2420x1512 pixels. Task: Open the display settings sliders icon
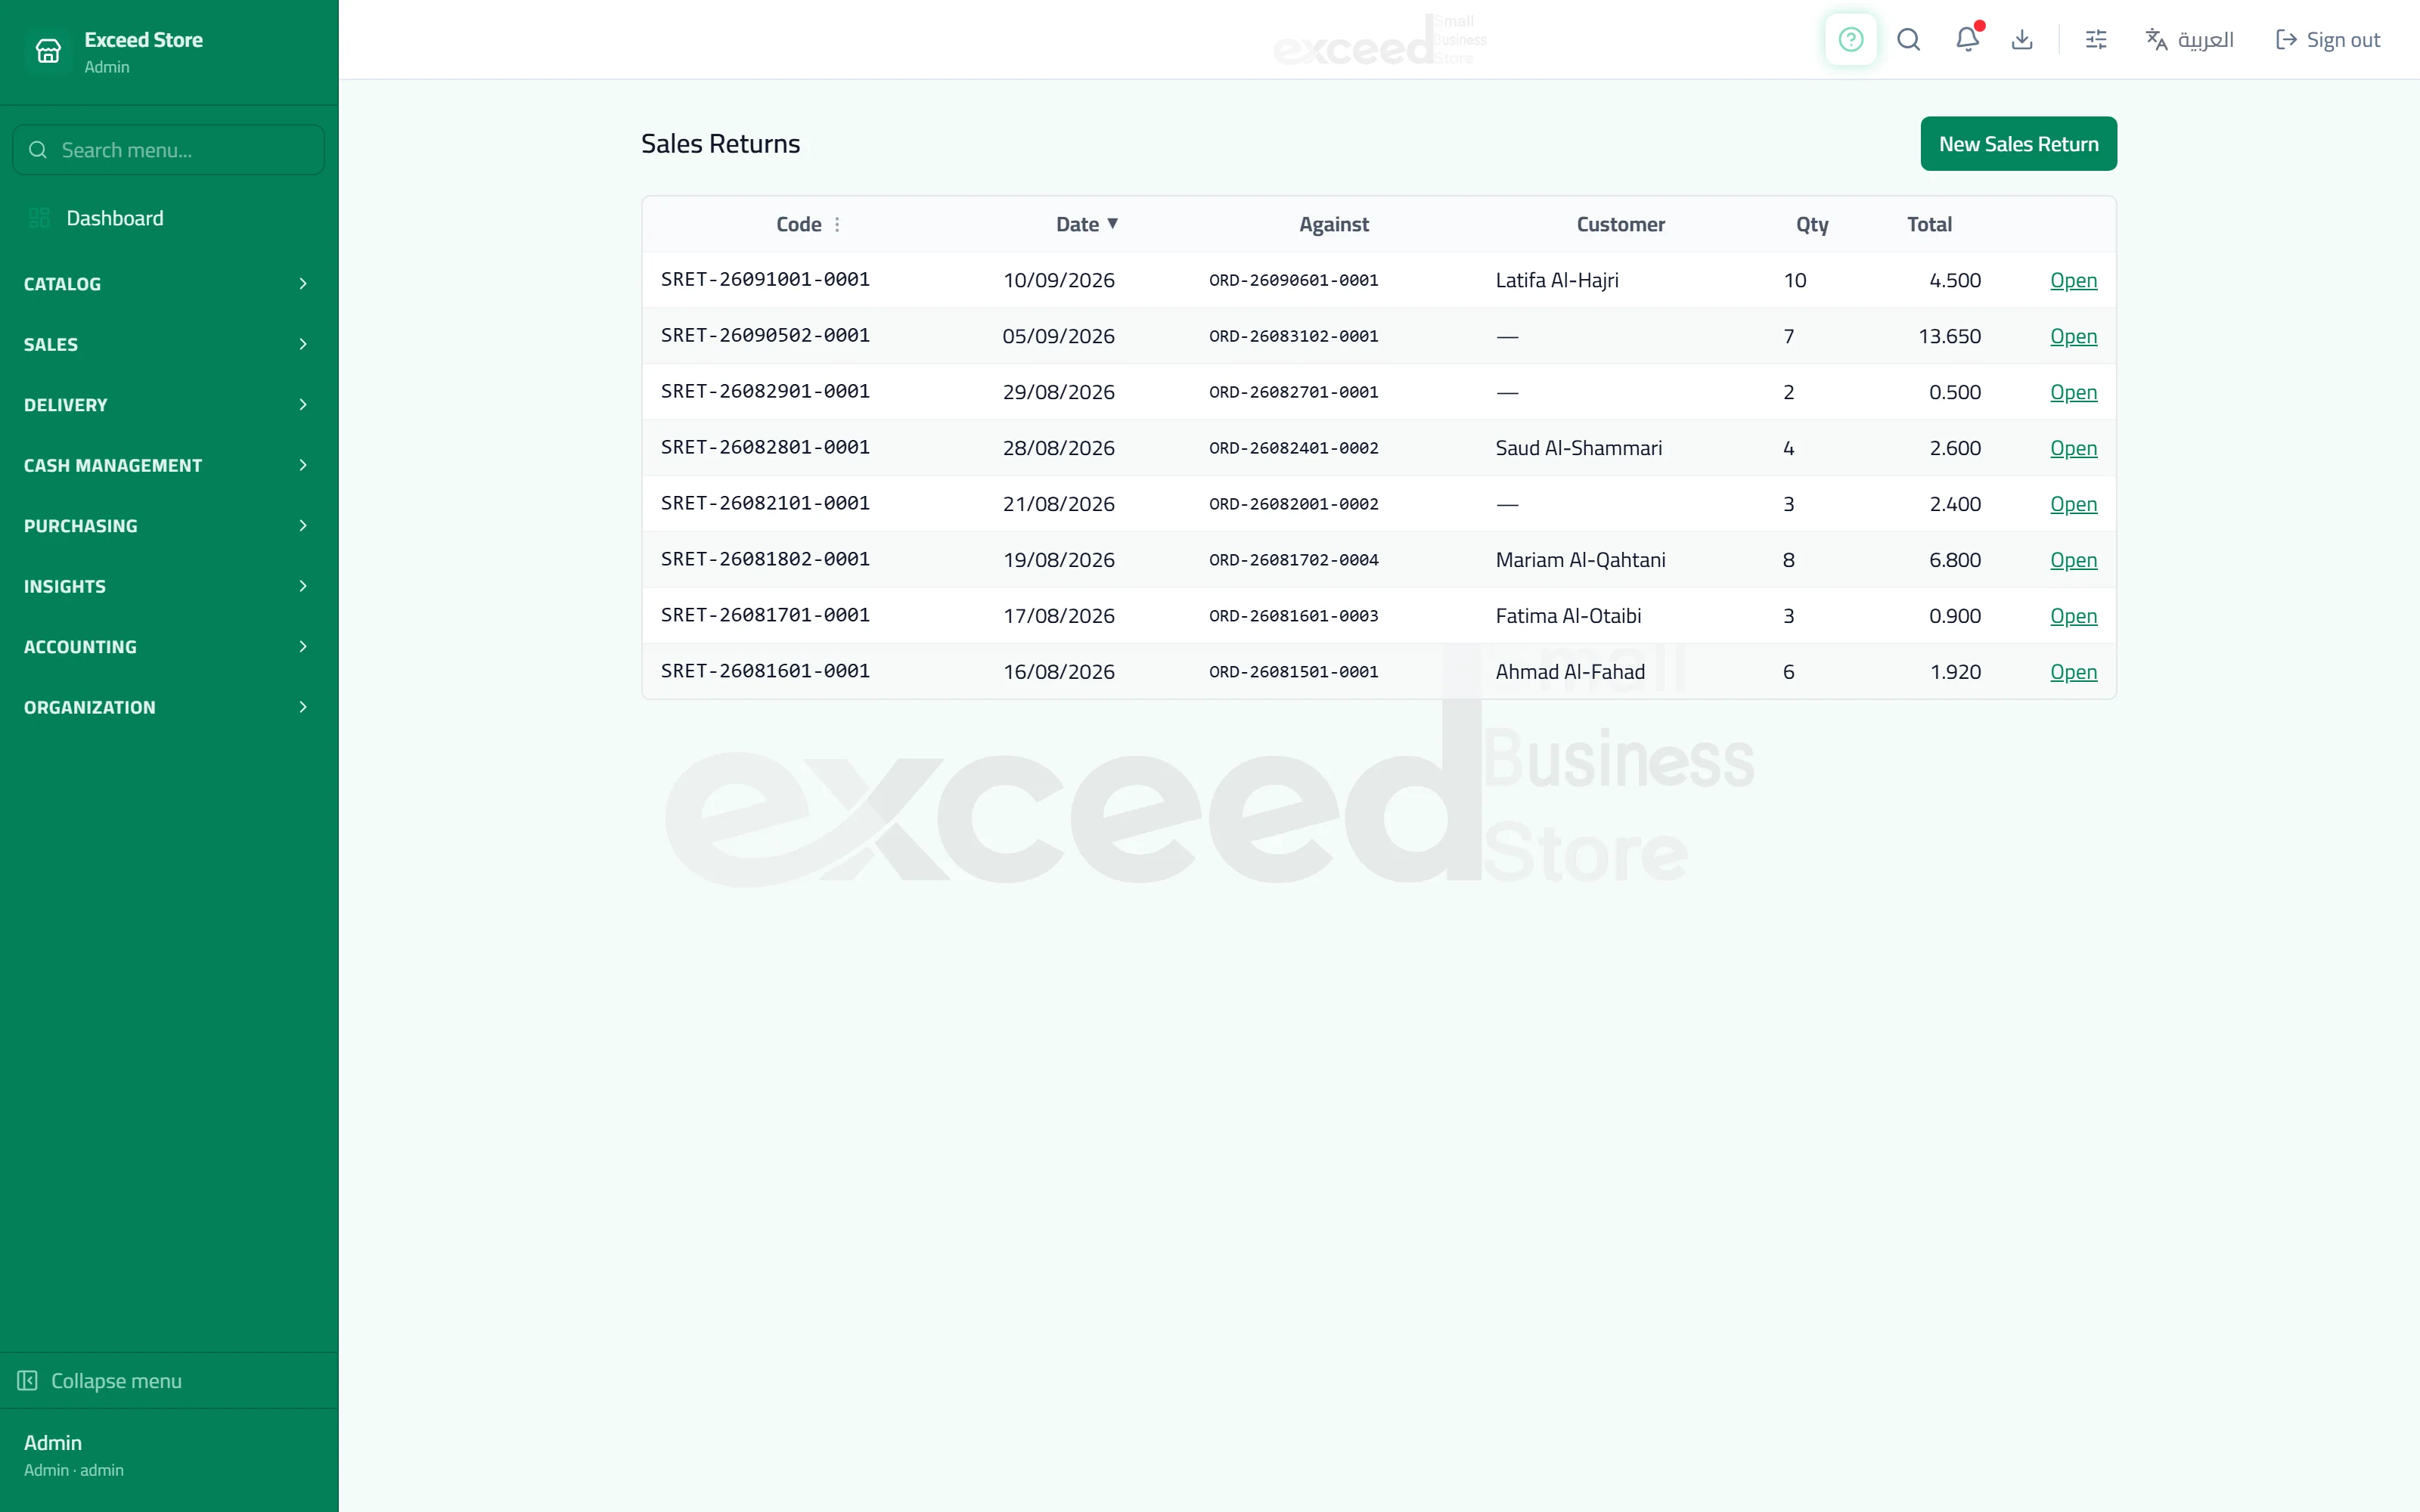(2096, 40)
